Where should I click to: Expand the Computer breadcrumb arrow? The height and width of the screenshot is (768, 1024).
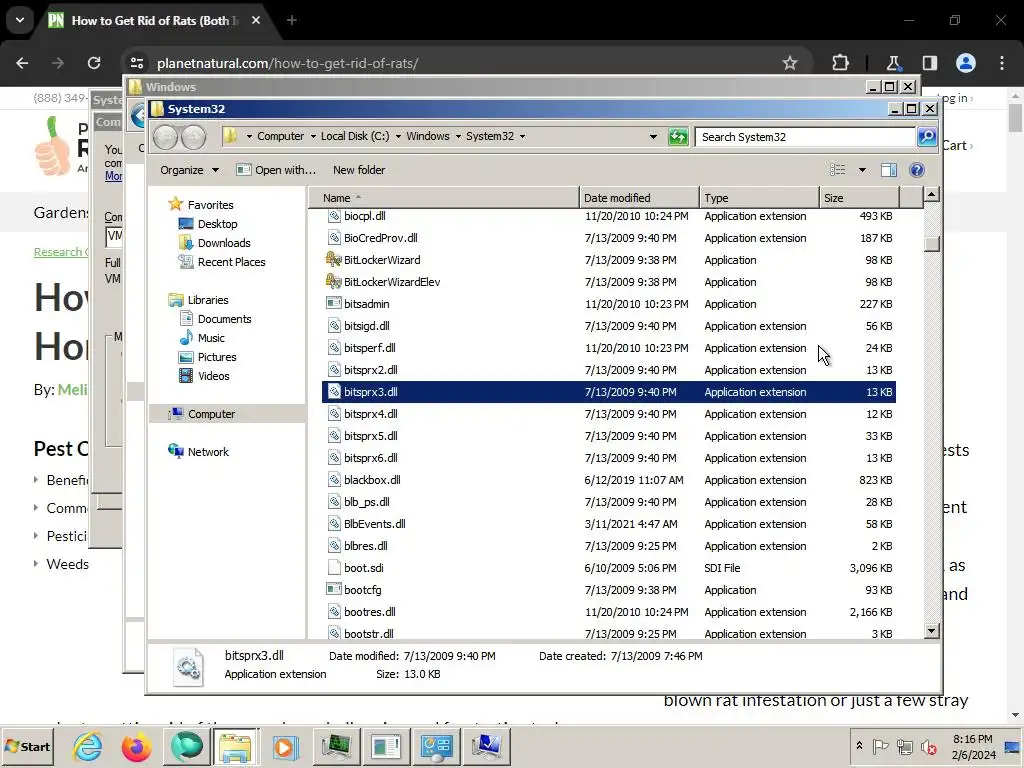[313, 136]
